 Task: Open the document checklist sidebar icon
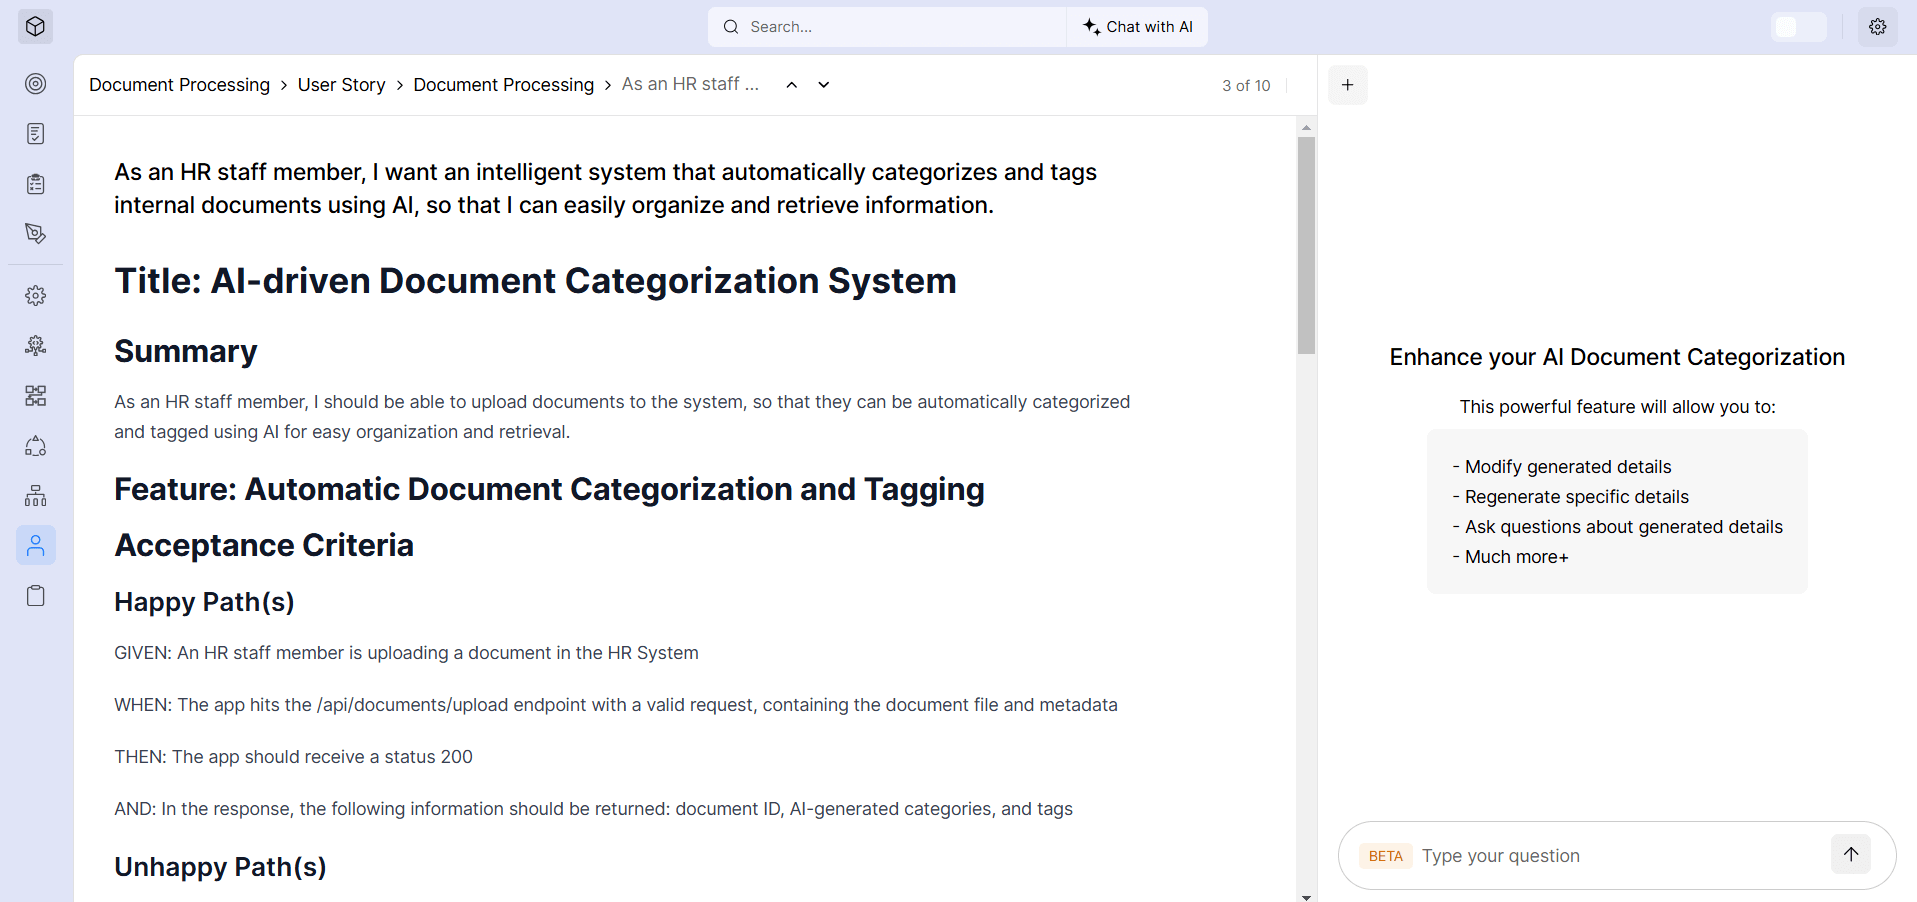click(x=36, y=134)
